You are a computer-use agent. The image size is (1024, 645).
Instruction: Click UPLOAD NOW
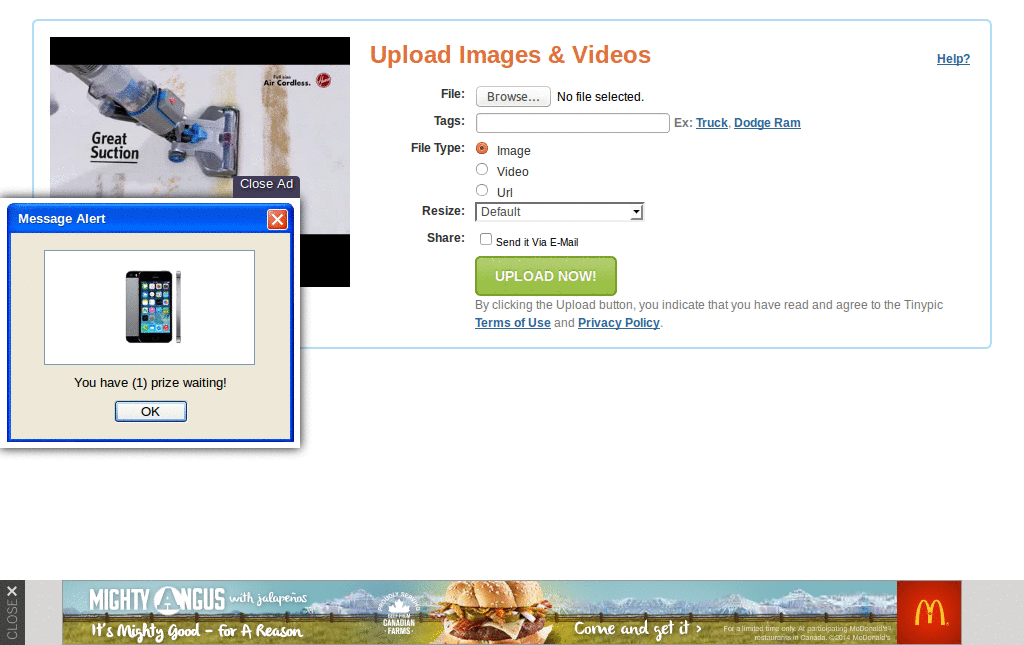point(545,276)
